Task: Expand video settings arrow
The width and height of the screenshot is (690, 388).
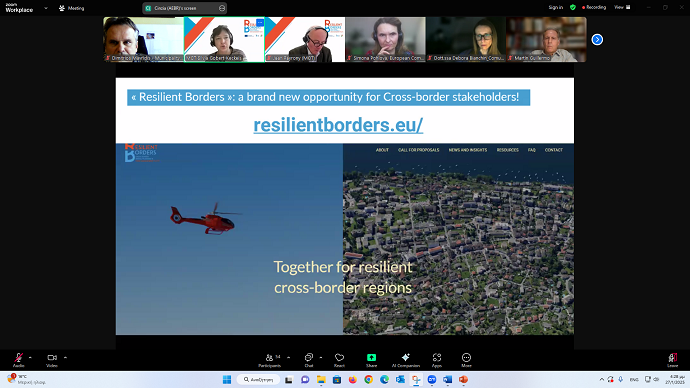Action: coord(65,358)
